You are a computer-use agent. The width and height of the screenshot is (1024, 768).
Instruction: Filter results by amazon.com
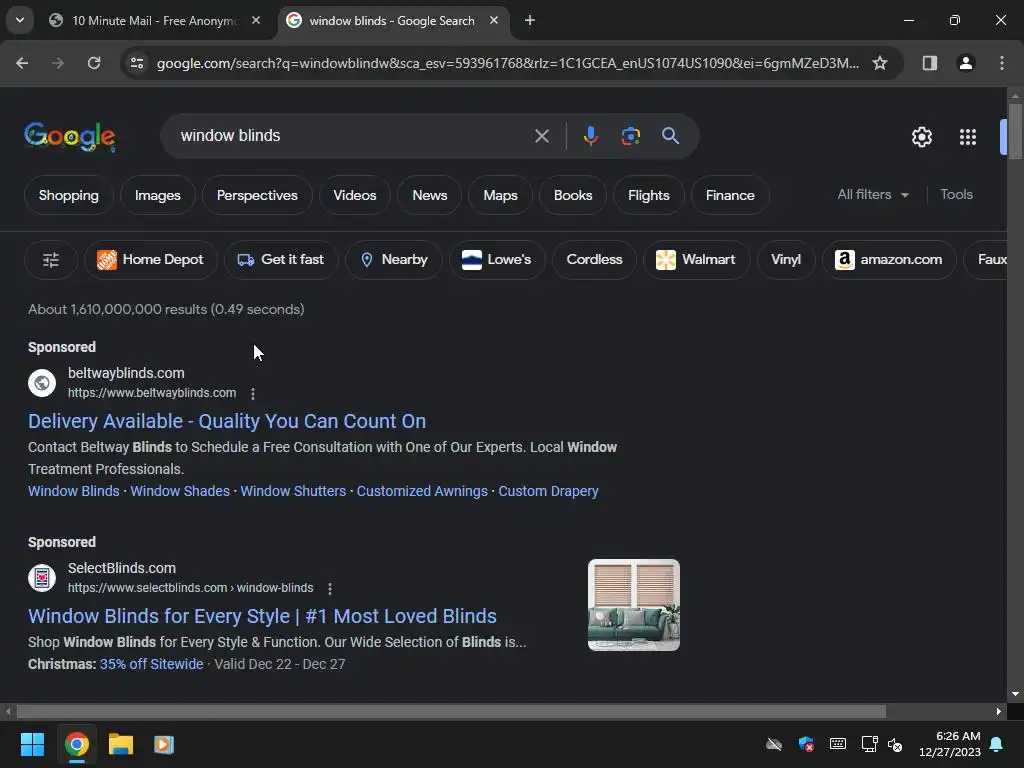click(889, 260)
